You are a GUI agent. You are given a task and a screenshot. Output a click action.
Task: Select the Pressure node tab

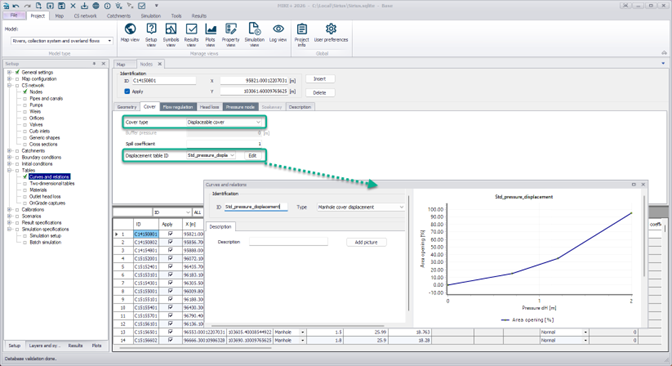240,107
